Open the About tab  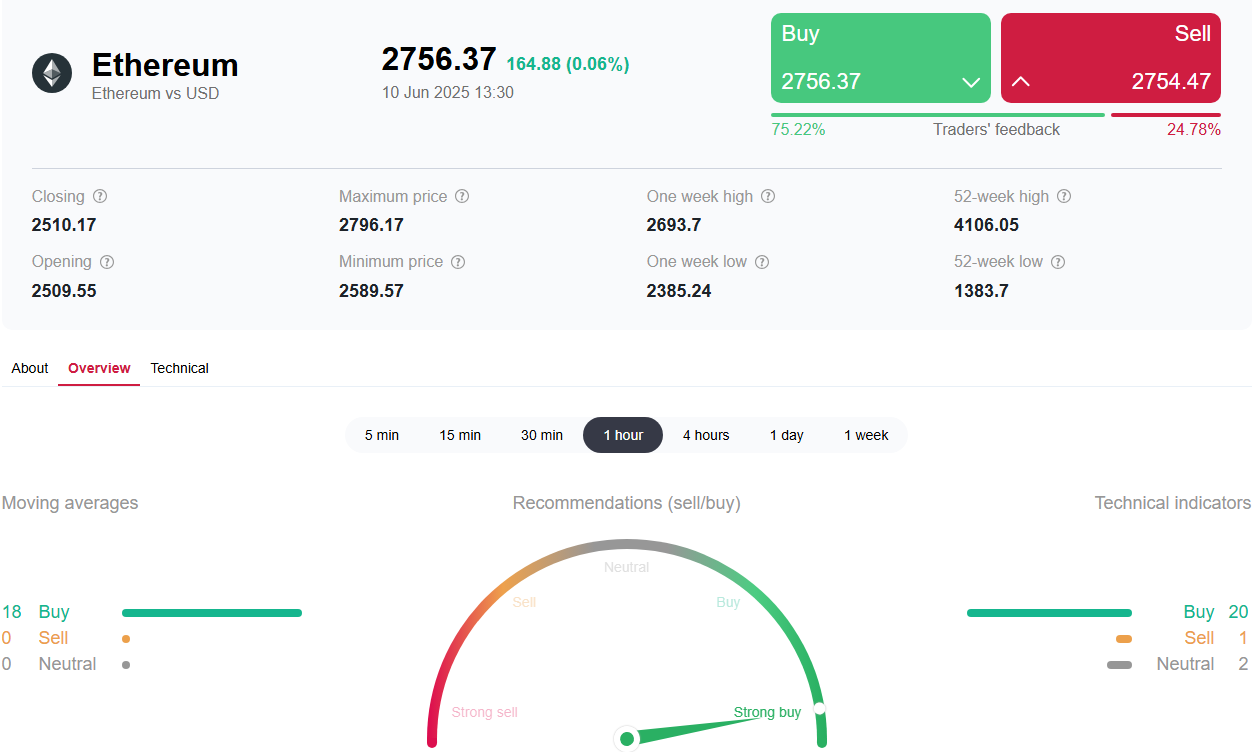[x=30, y=368]
